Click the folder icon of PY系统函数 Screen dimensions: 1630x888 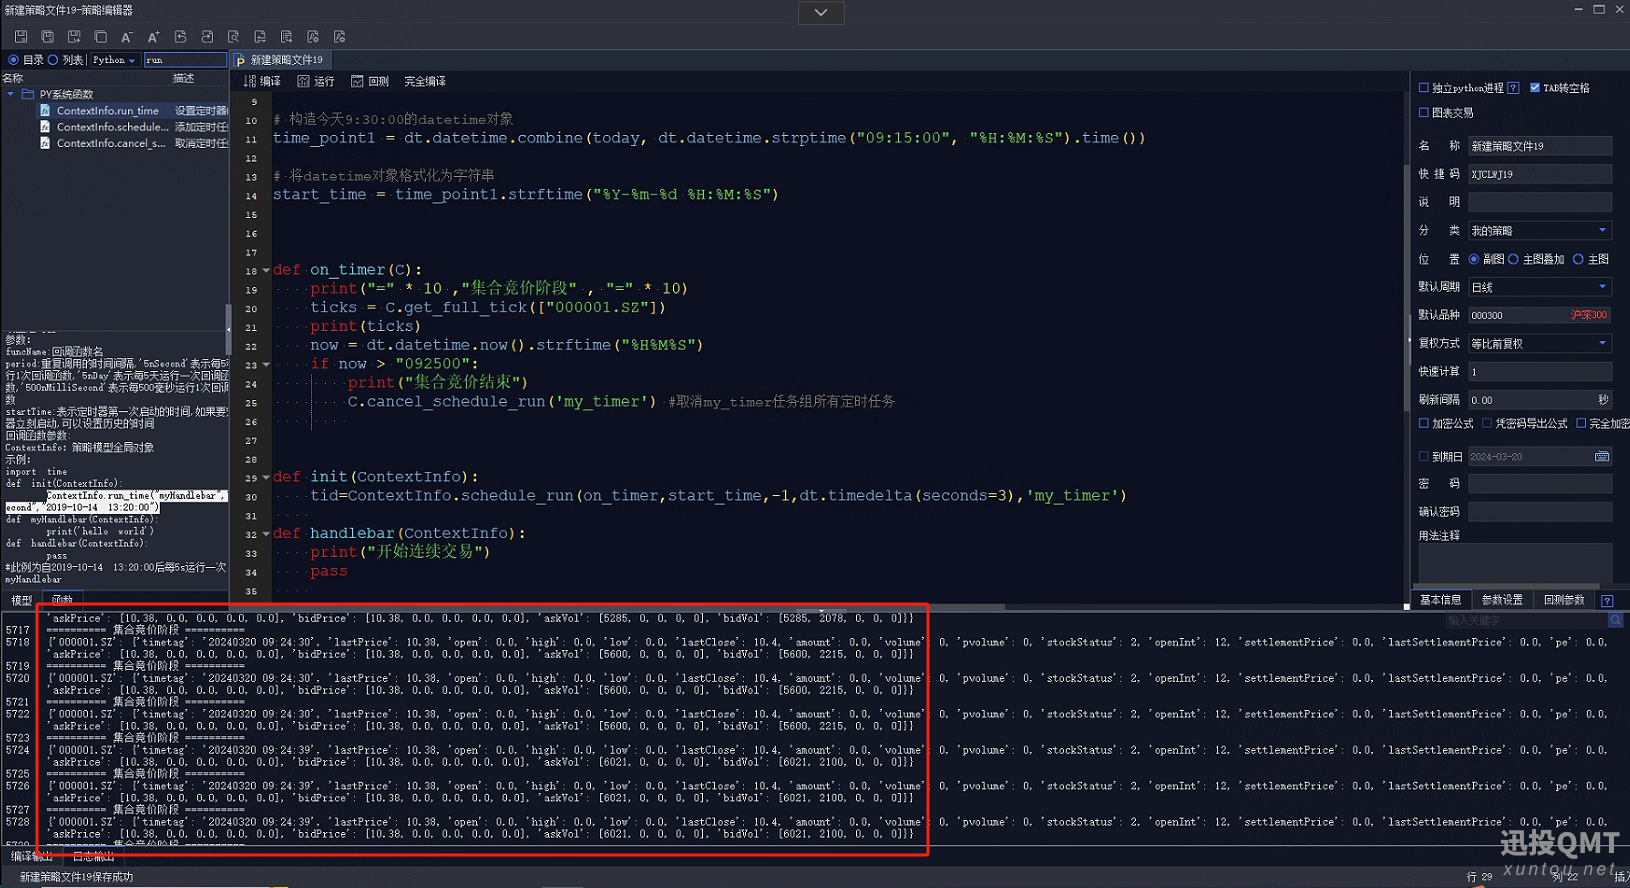point(28,94)
